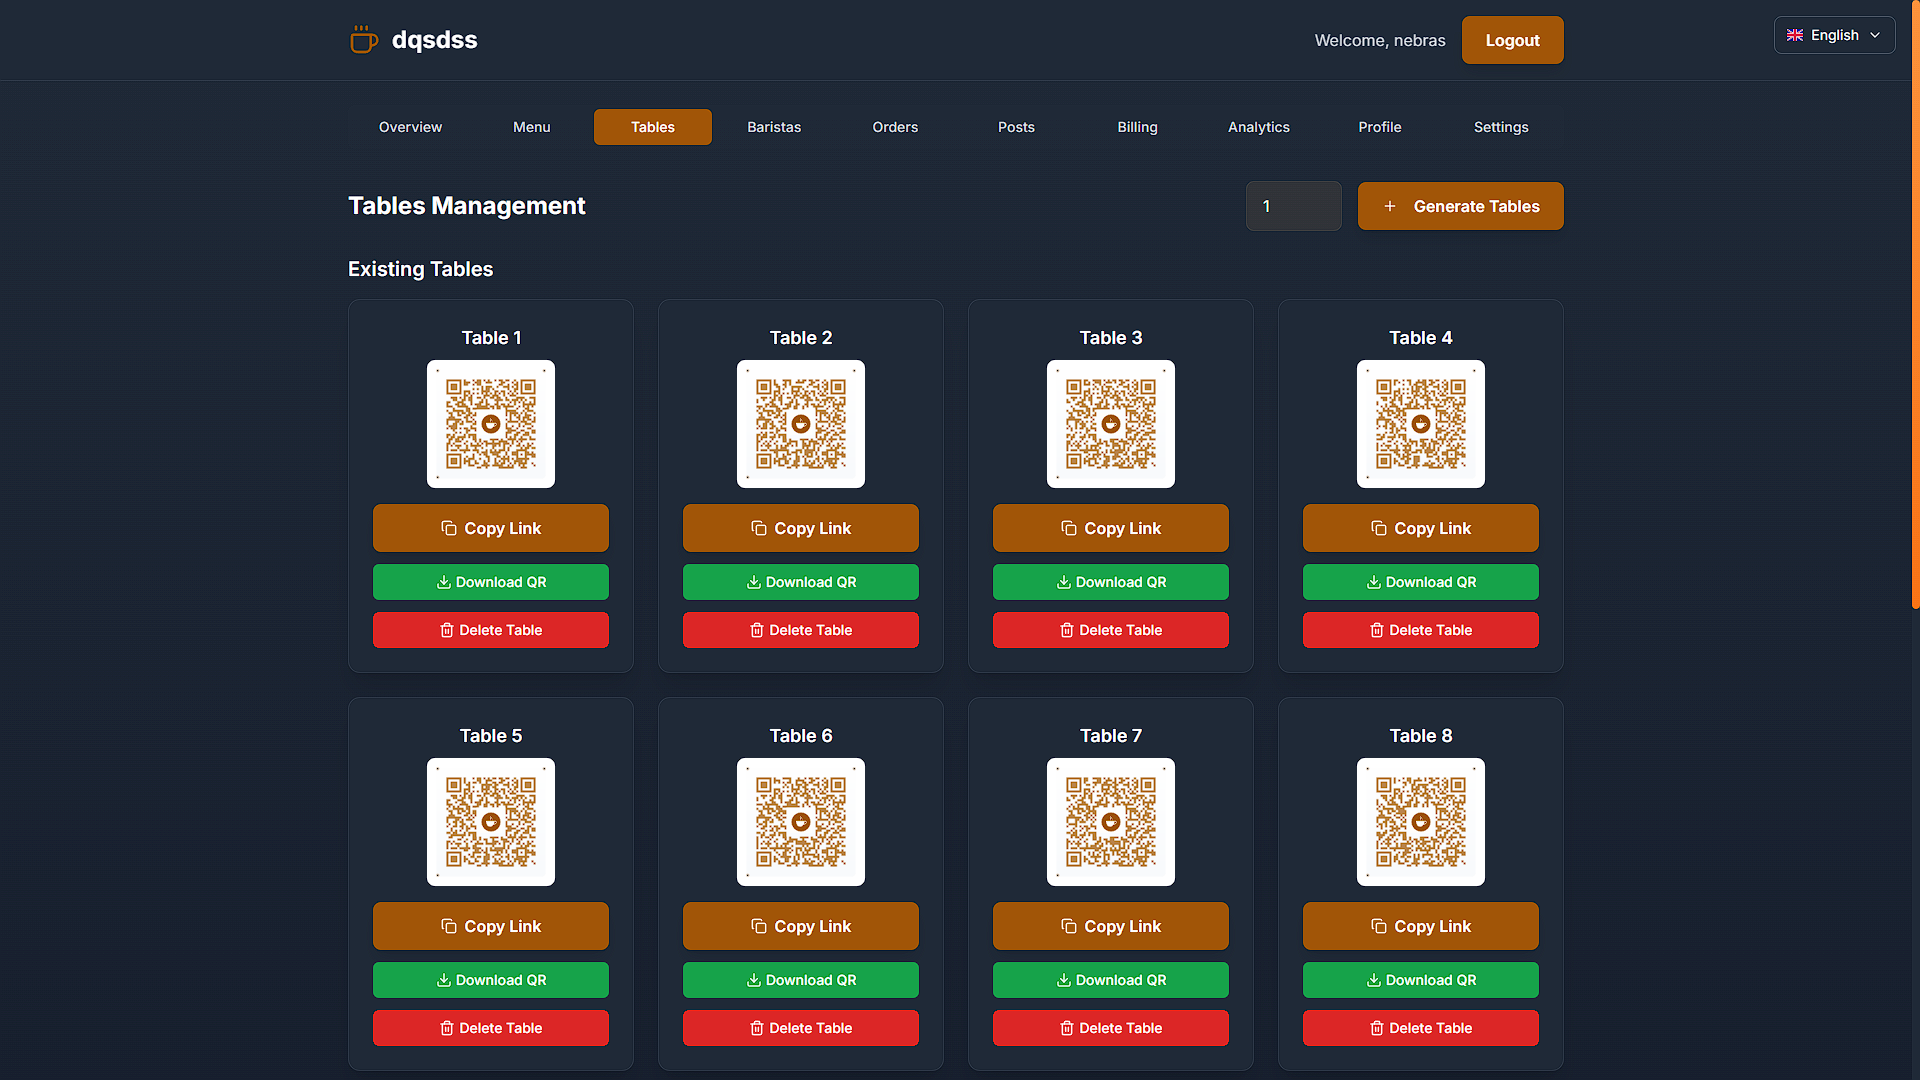This screenshot has height=1080, width=1920.
Task: Click the download icon for Table 1's QR
Action: [444, 582]
